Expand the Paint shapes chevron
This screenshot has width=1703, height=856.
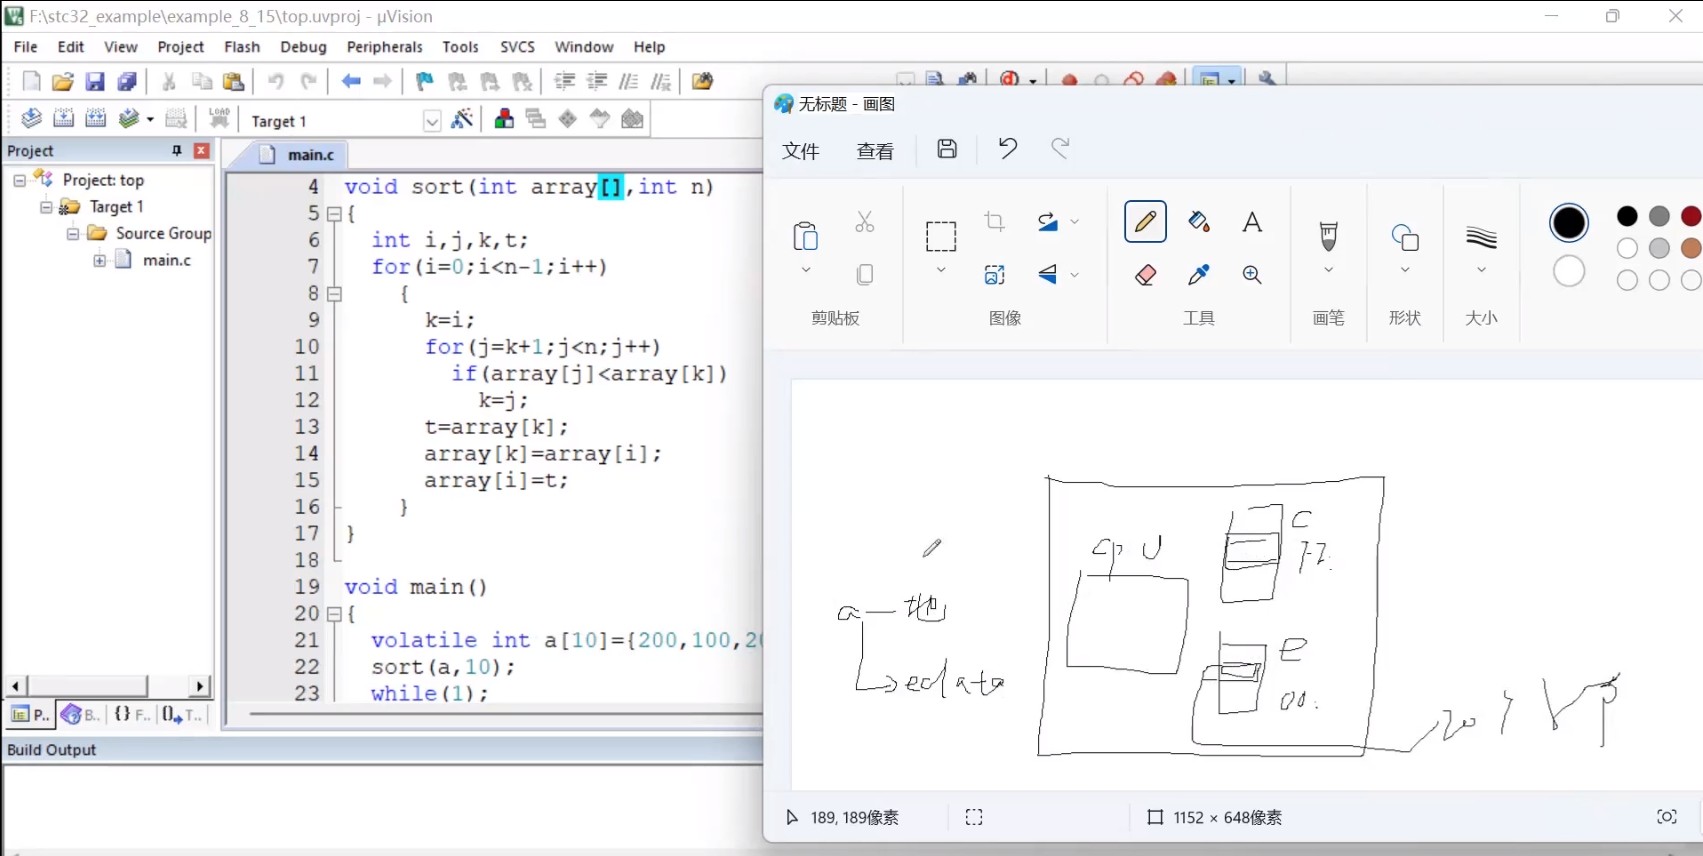pyautogui.click(x=1405, y=270)
